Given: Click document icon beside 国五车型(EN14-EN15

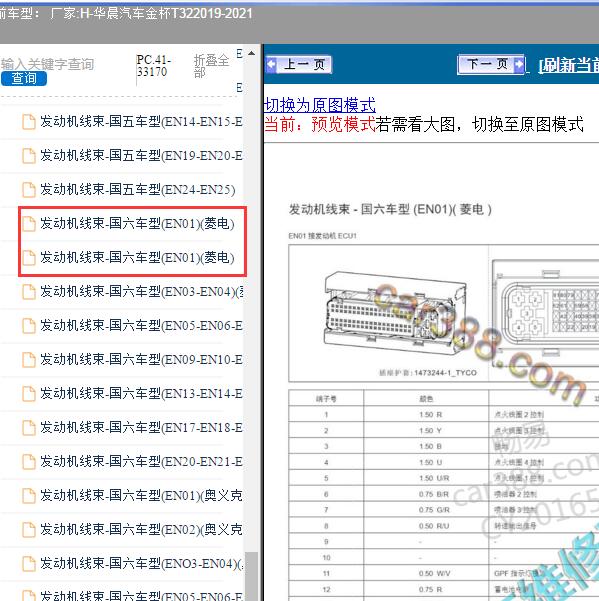Looking at the screenshot, I should click(x=29, y=122).
